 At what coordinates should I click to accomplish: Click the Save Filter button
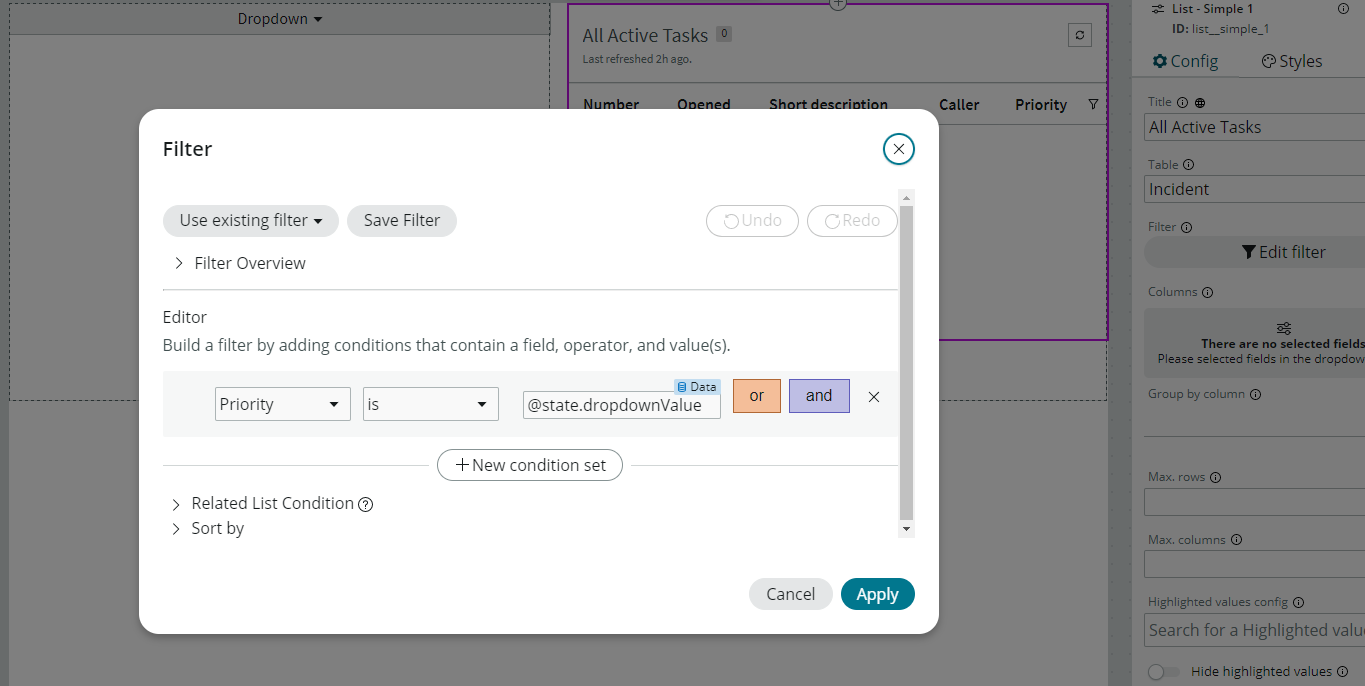[x=402, y=221]
